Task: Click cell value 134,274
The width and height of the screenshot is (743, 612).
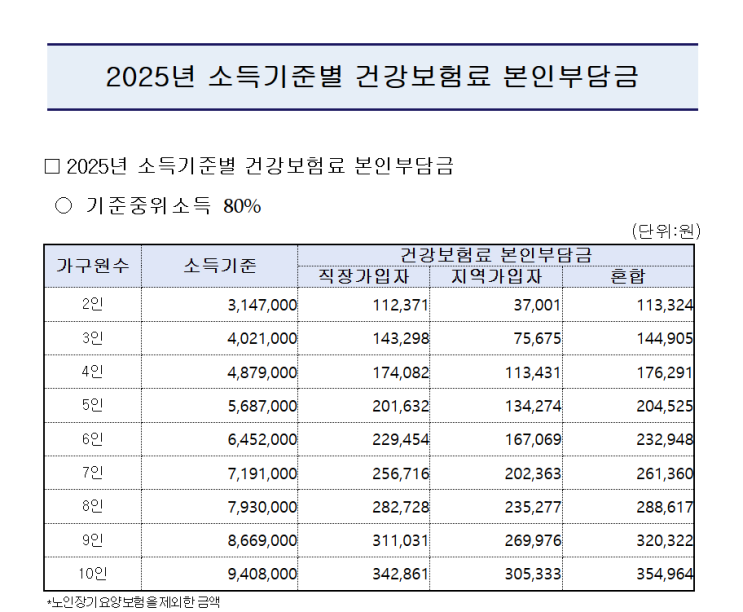Action: tap(533, 406)
